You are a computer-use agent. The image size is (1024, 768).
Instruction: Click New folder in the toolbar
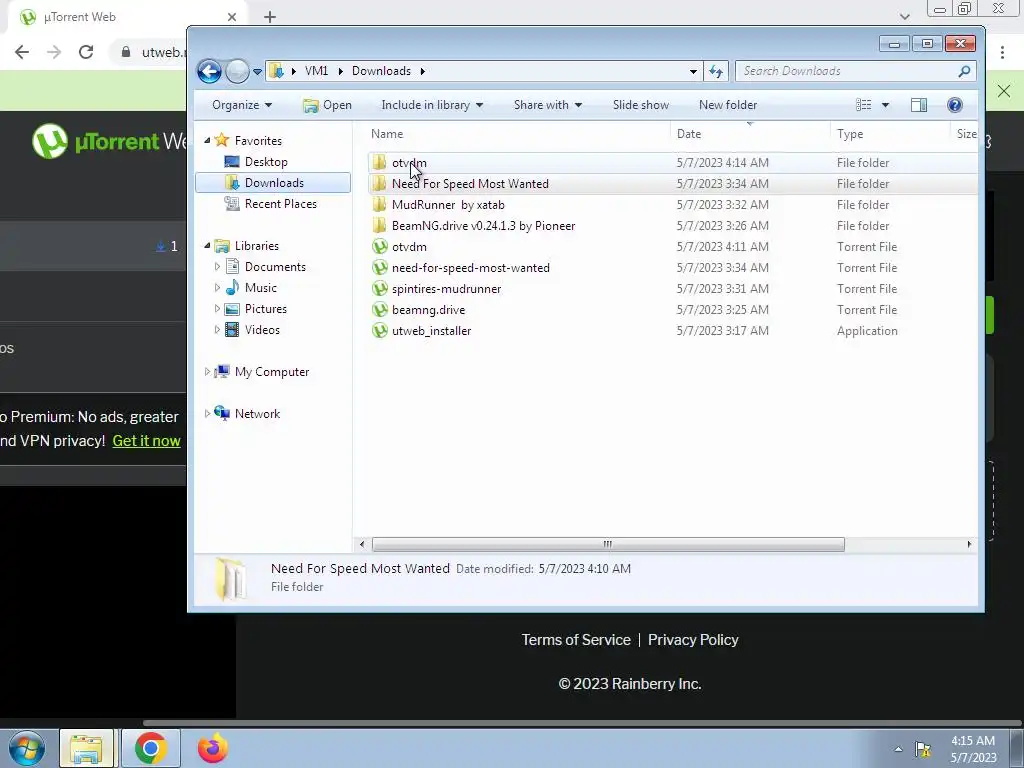[728, 105]
